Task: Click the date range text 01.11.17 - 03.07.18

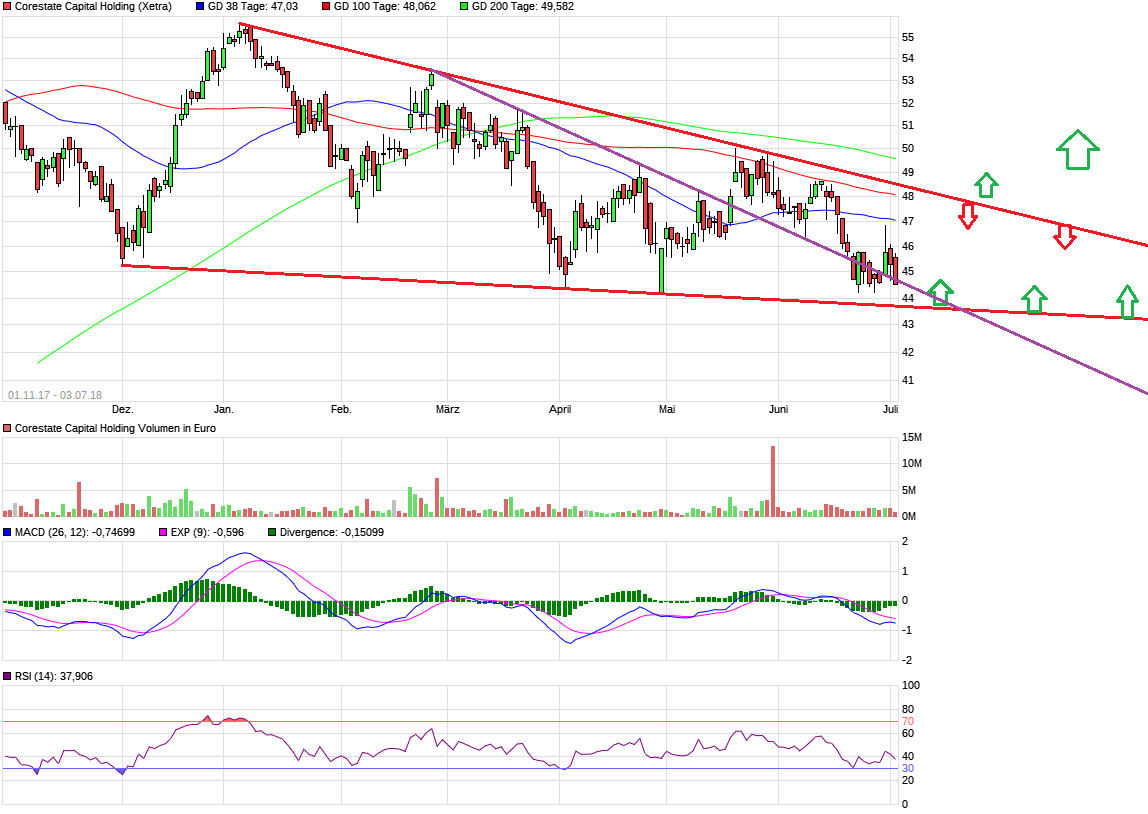Action: coord(54,392)
